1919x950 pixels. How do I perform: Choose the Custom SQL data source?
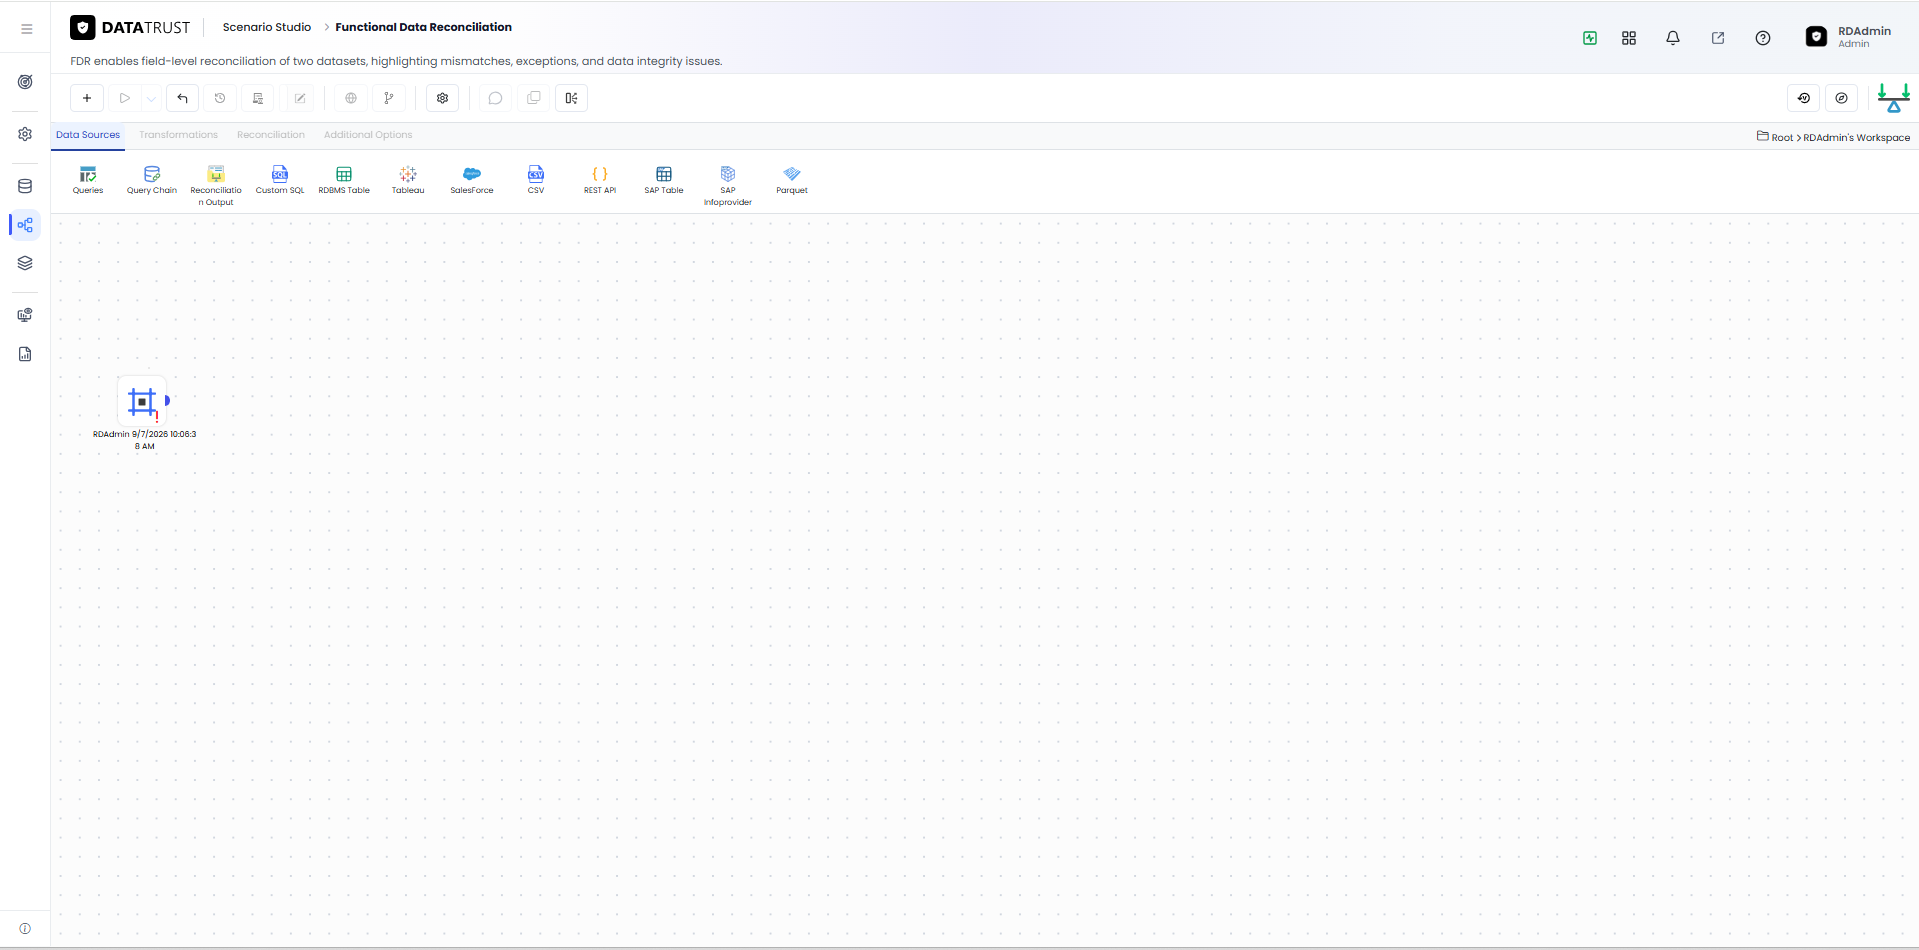(280, 180)
